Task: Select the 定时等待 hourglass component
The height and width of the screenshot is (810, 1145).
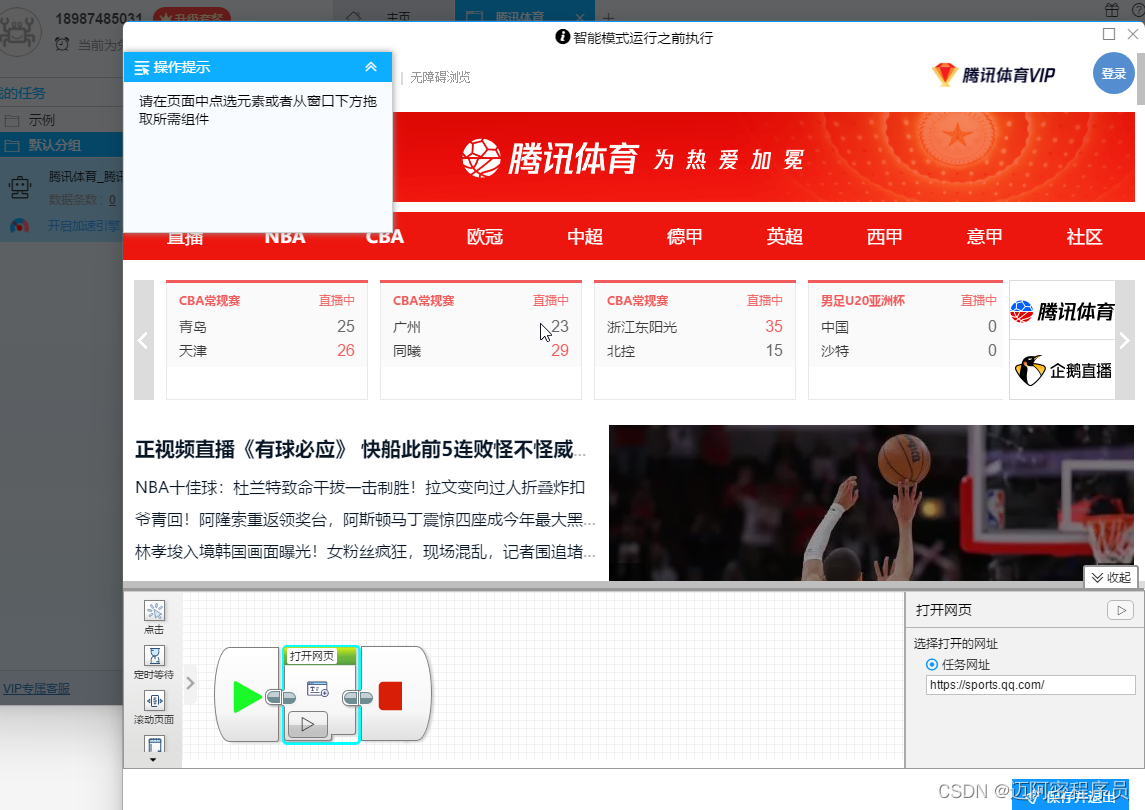Action: [x=154, y=655]
